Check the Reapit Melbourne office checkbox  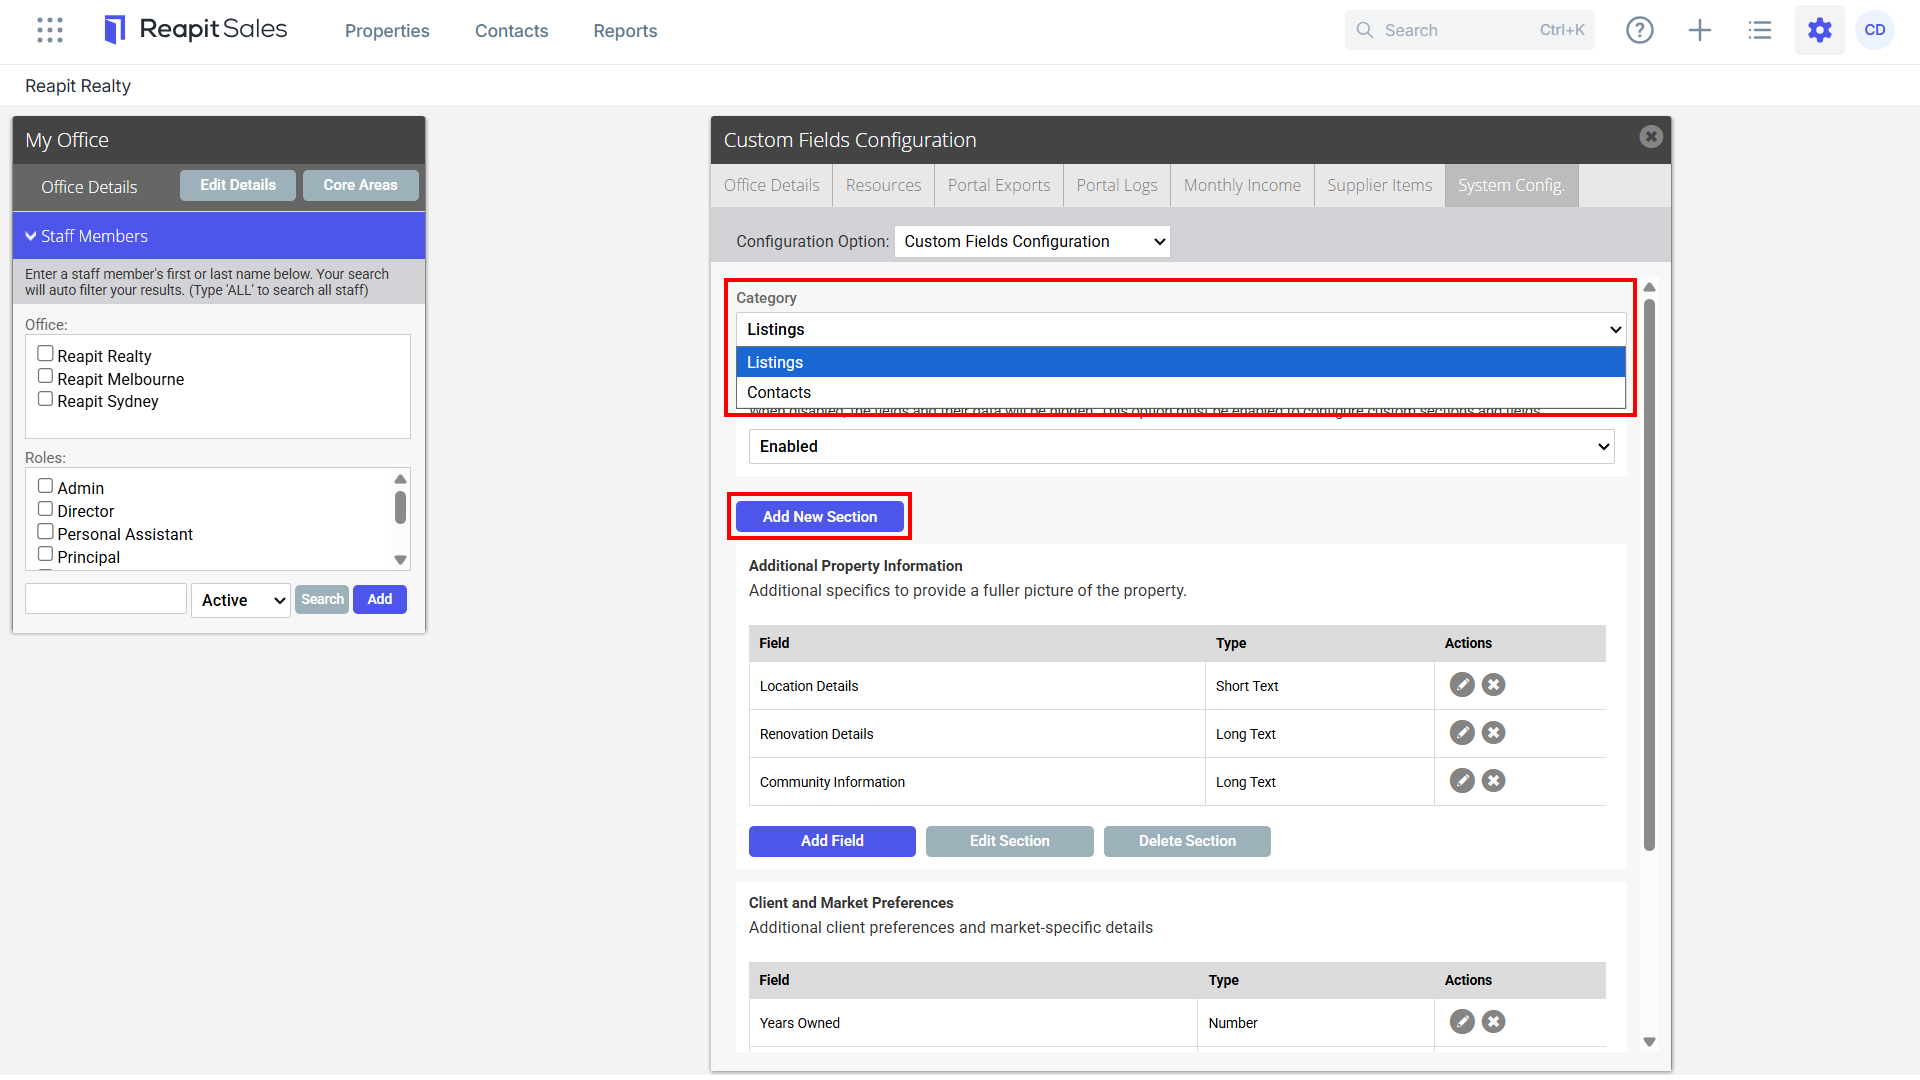pos(45,377)
